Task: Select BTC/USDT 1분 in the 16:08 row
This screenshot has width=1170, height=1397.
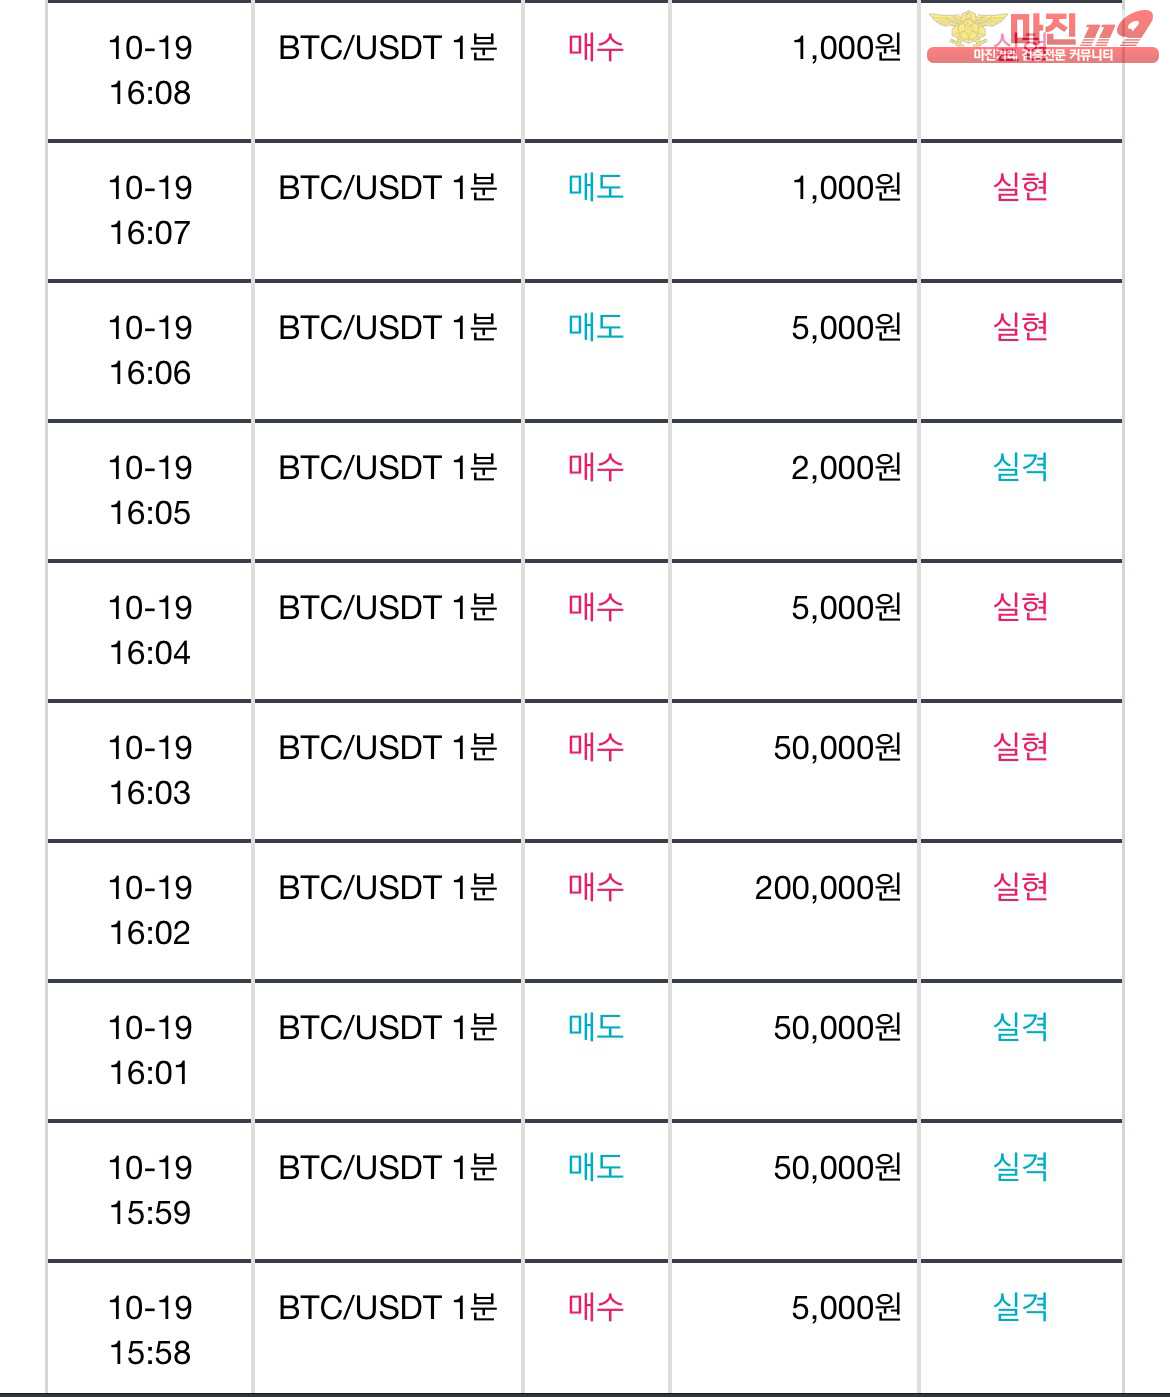Action: [x=388, y=48]
